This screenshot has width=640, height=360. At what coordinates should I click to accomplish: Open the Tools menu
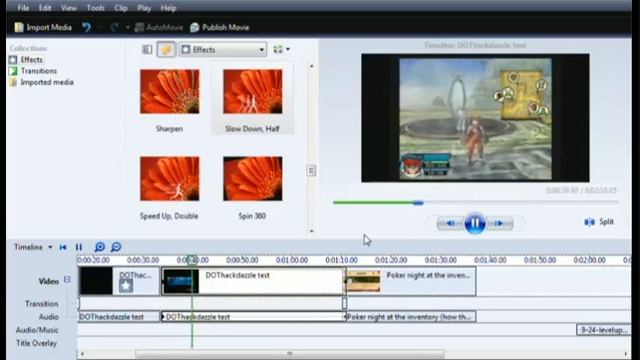tap(95, 8)
